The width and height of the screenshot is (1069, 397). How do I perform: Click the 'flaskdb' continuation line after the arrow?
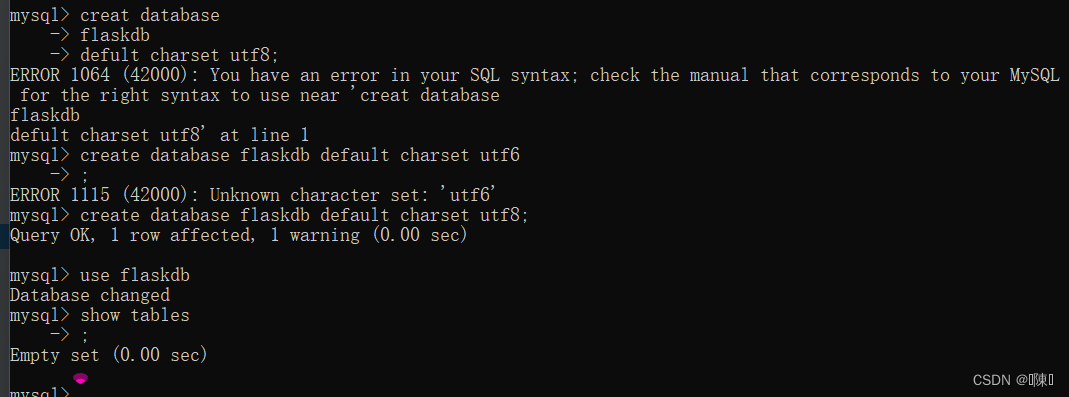coord(100,35)
